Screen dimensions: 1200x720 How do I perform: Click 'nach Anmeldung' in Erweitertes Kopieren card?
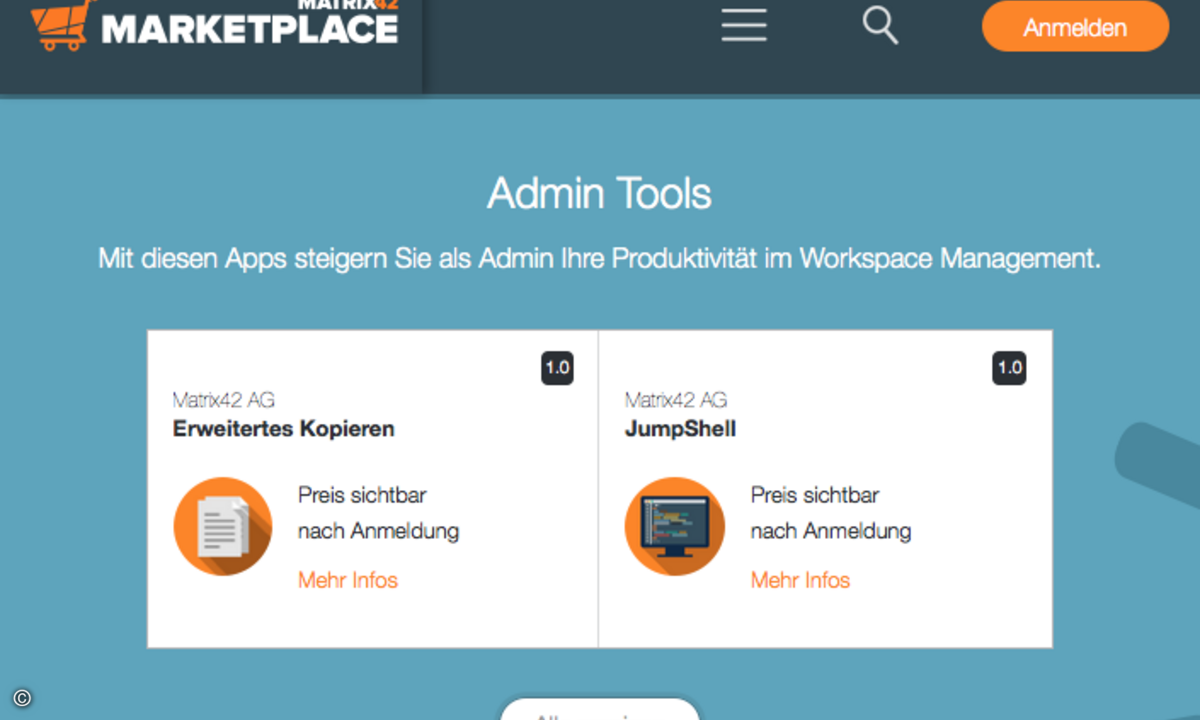[378, 531]
